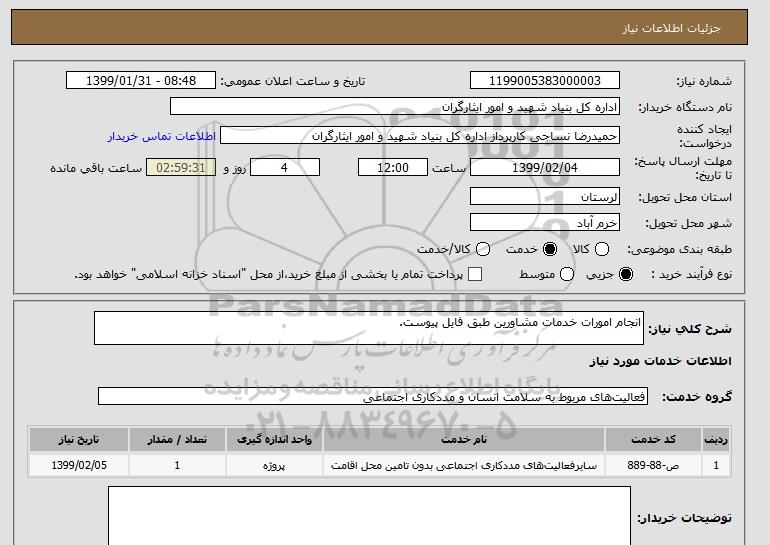Click the service name cell سایرفعالیت‌های مددکاری اجتماعی
Viewport: 770px width, 545px height.
click(x=464, y=465)
